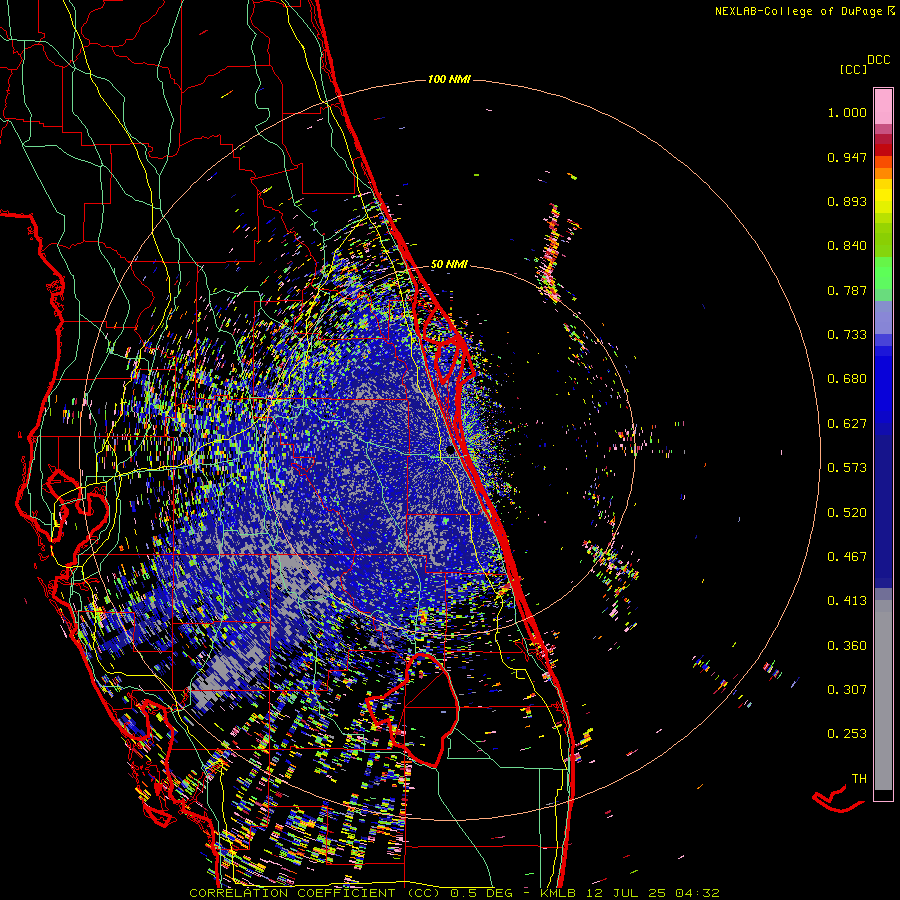Click the 0.520 scale value
Image resolution: width=900 pixels, height=900 pixels.
[x=847, y=512]
